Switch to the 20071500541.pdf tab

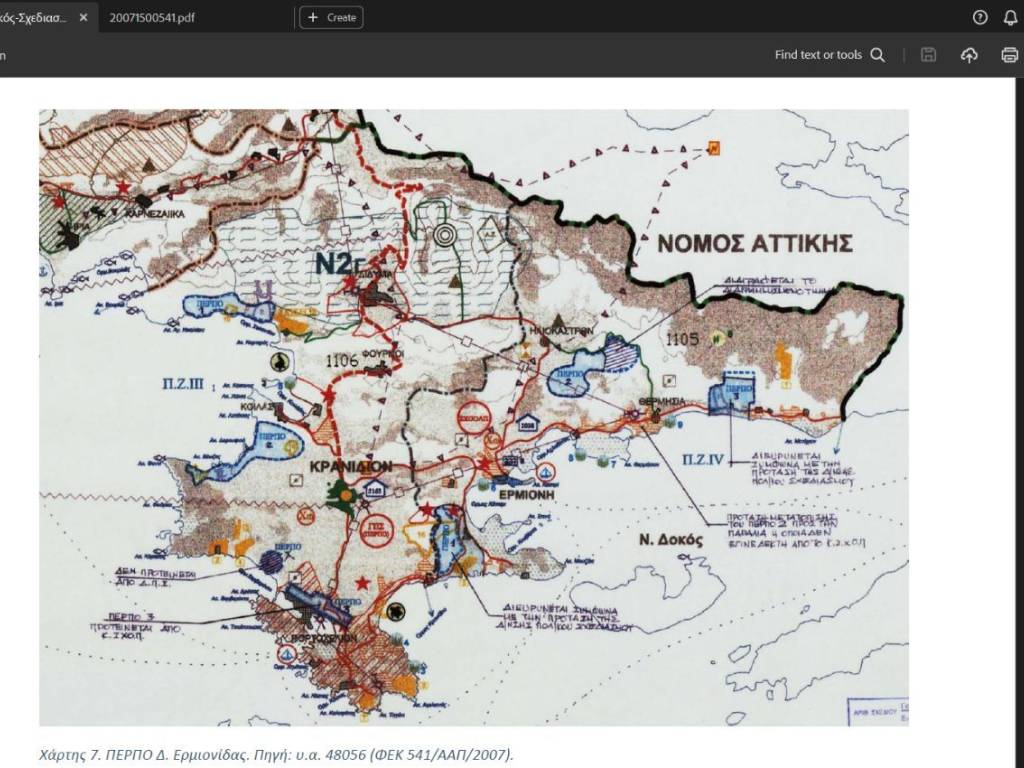[152, 18]
